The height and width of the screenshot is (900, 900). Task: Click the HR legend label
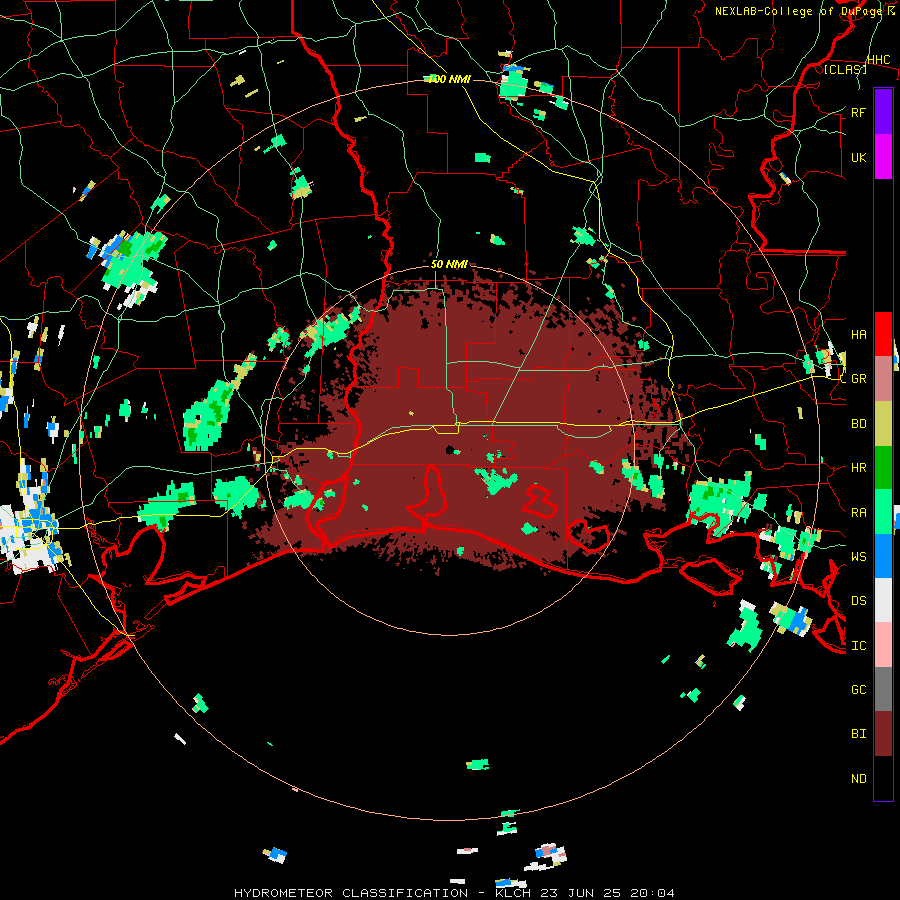858,468
